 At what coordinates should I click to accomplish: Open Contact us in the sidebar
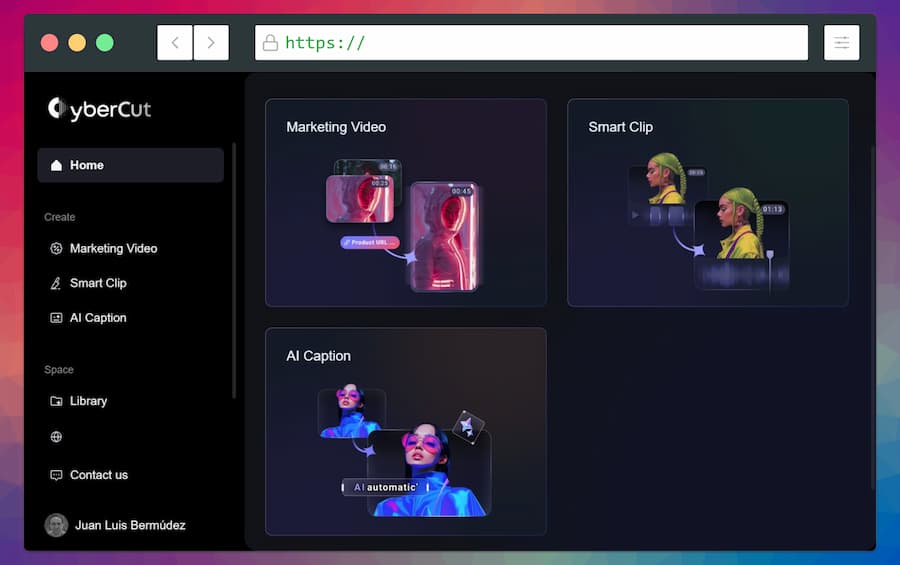click(x=89, y=475)
